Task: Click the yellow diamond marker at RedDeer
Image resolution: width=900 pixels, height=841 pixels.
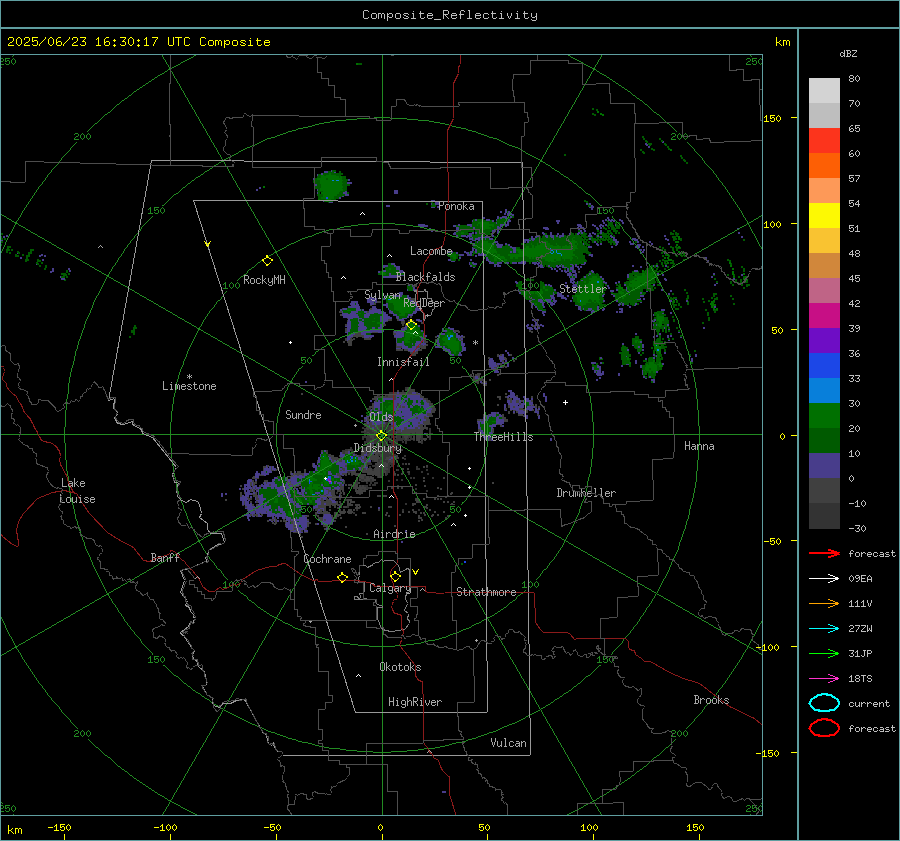Action: (x=412, y=325)
